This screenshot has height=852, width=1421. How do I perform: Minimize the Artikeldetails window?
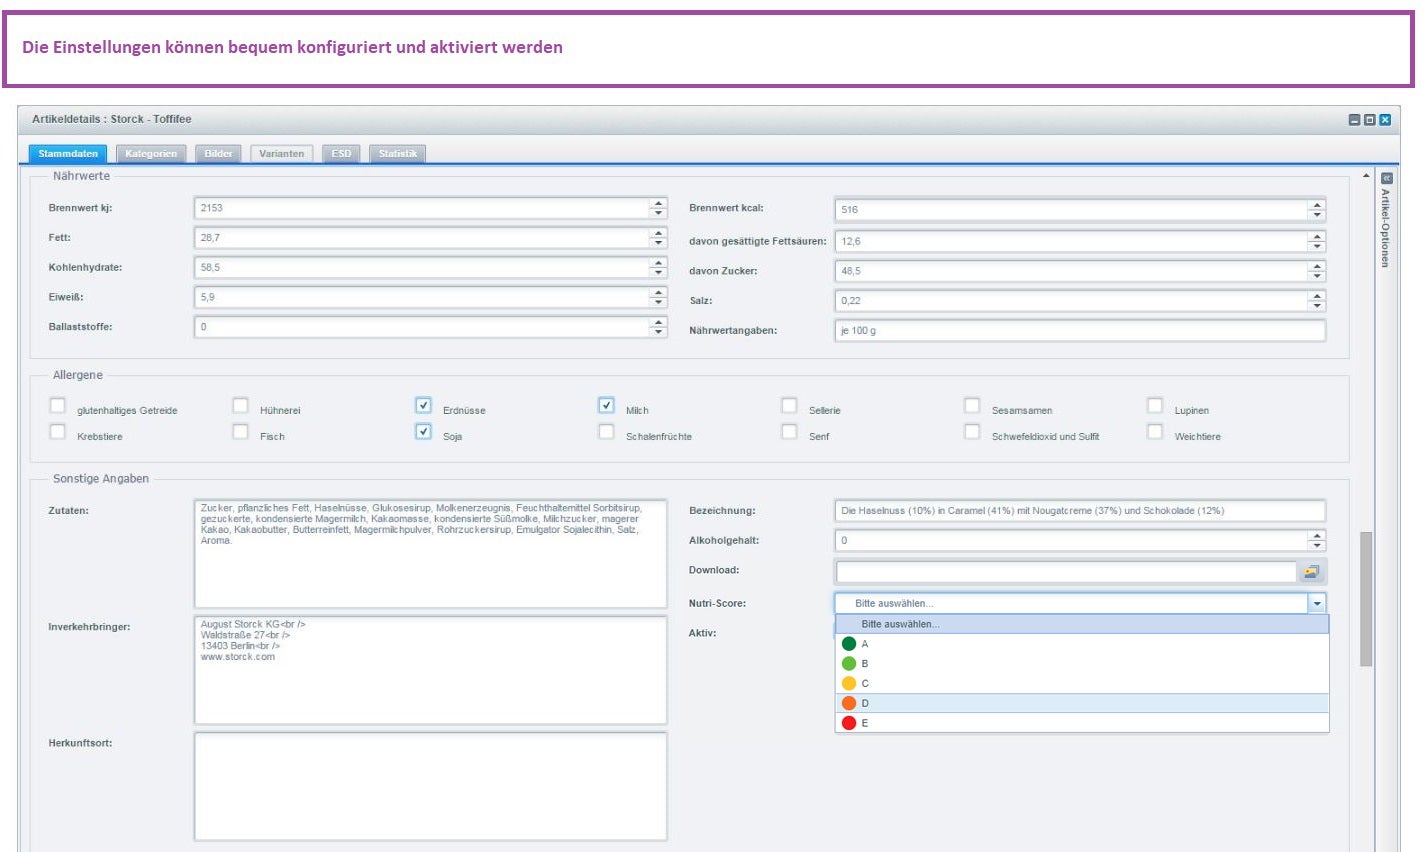(1354, 120)
